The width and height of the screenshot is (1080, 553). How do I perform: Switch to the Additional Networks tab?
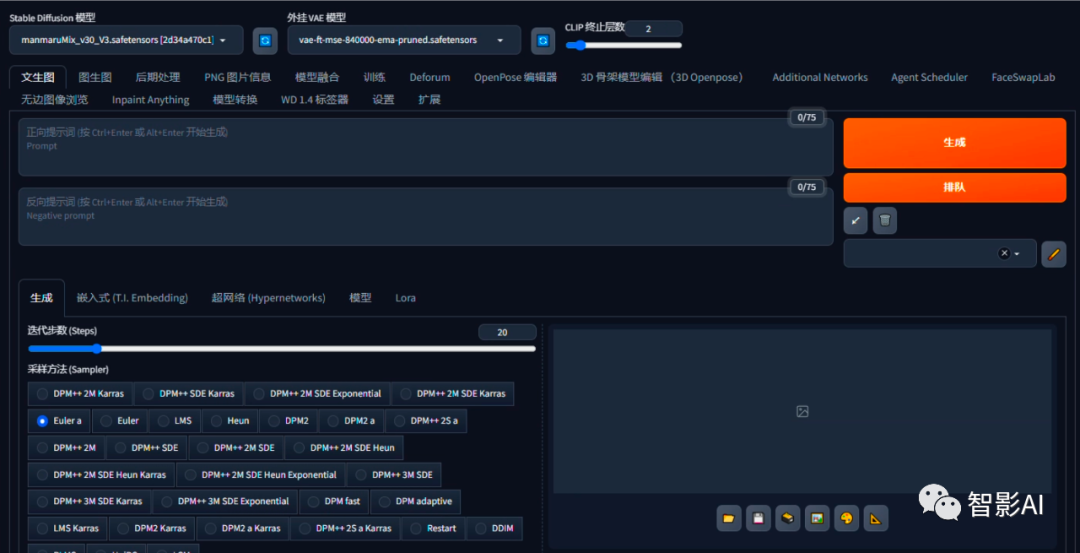tap(820, 78)
